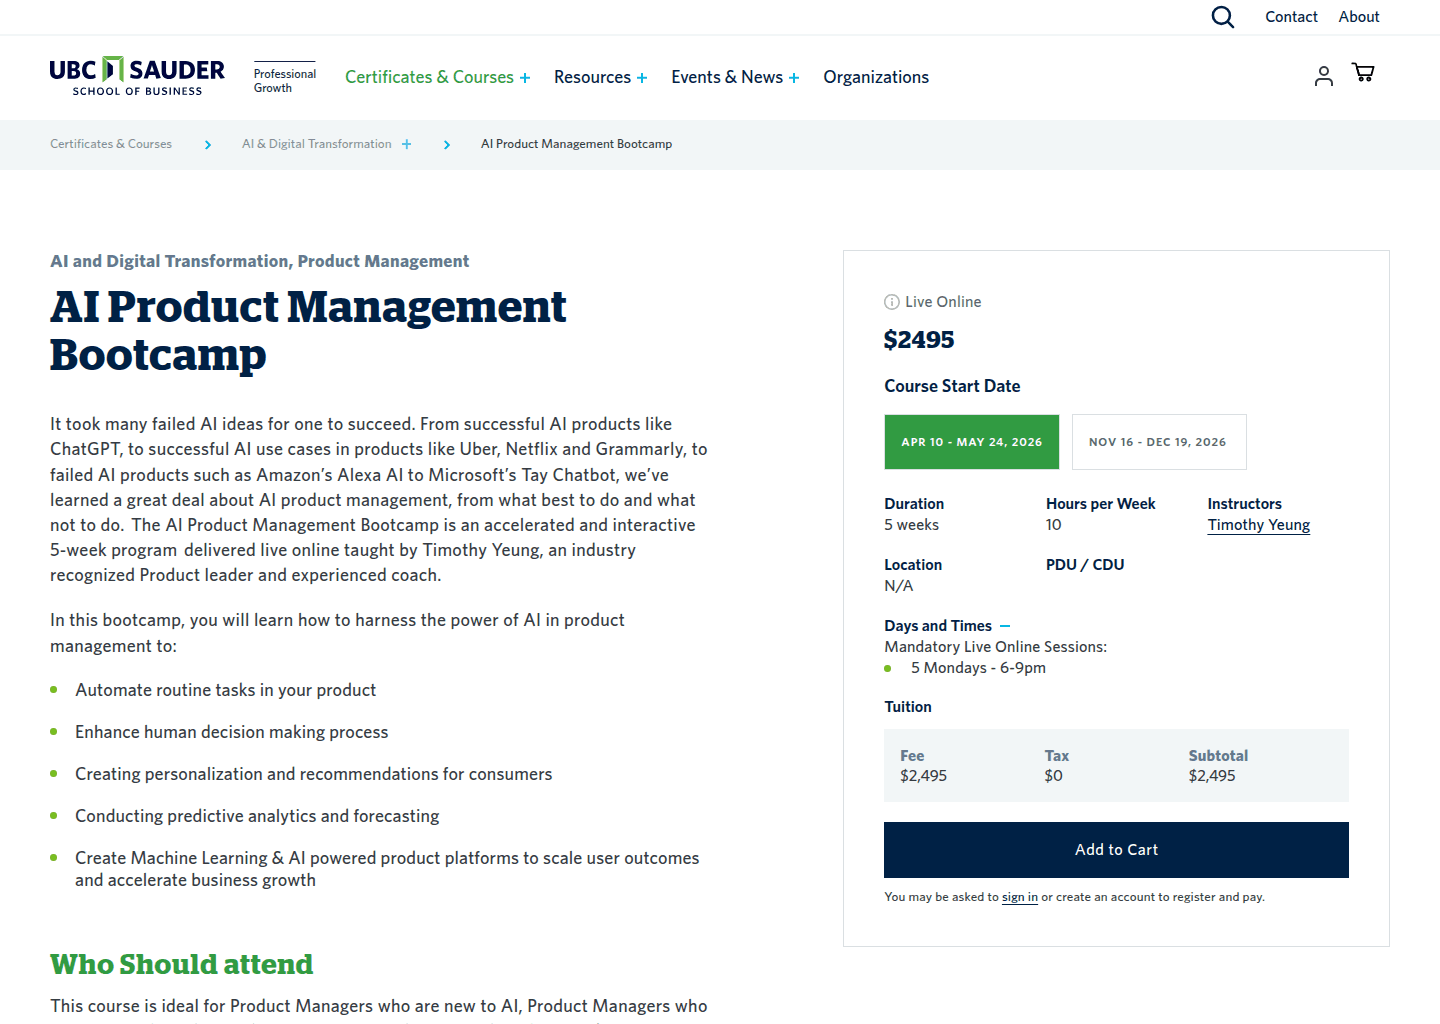Screen dimensions: 1440x1024
Task: Expand the Resources menu
Action: click(641, 76)
